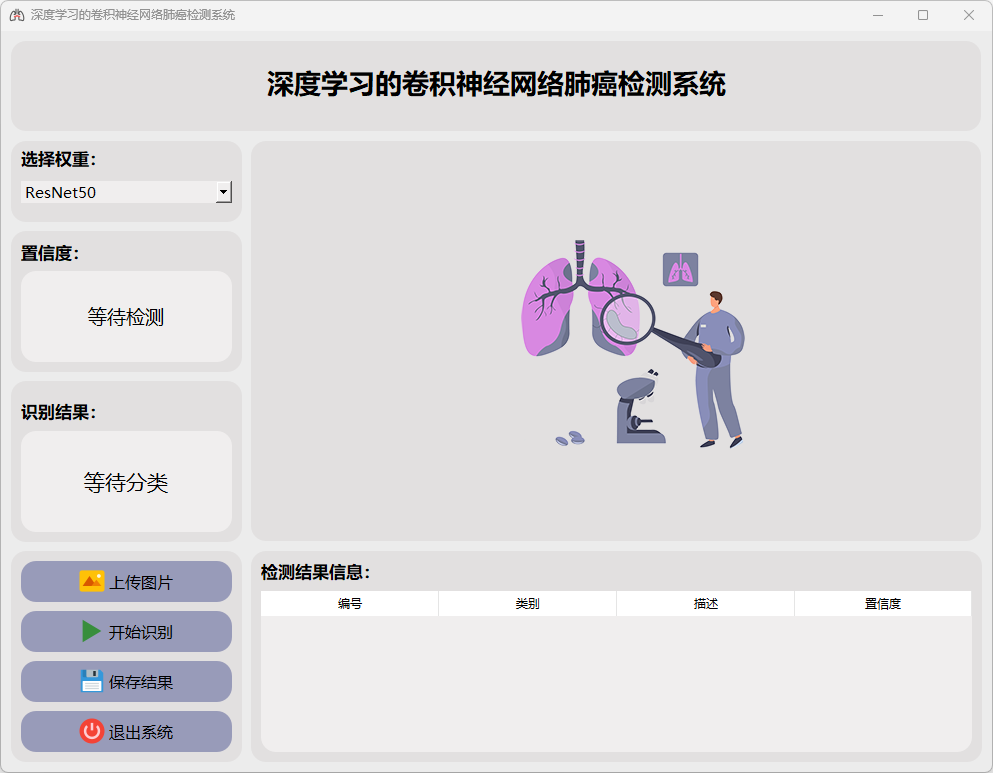Click the 等待分类 result display box
The image size is (993, 773).
[126, 482]
